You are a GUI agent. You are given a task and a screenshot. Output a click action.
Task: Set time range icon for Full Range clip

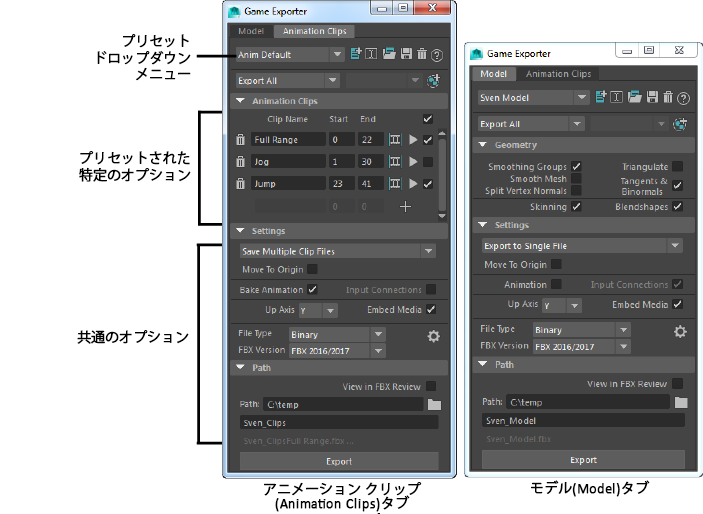(x=395, y=139)
